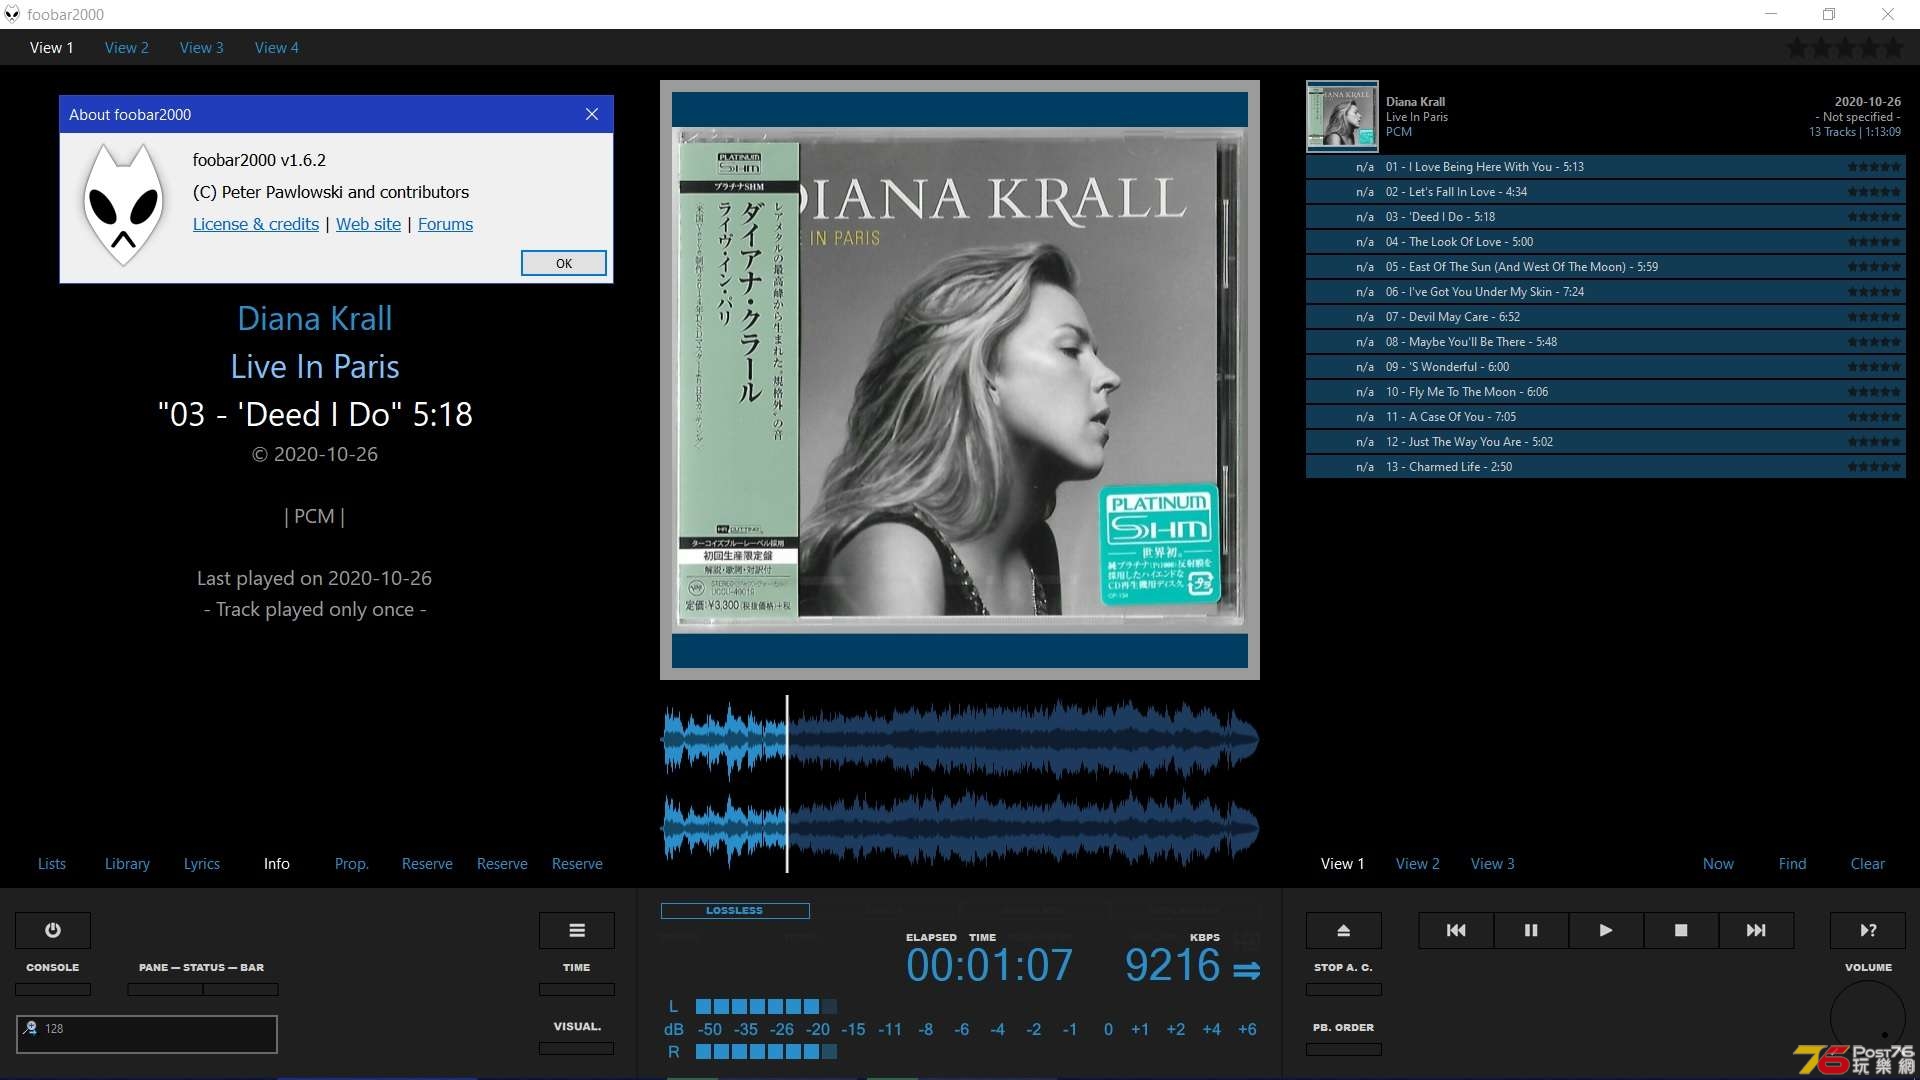Select track 10 - Fly Me To The Moon
The height and width of the screenshot is (1080, 1920).
[1605, 392]
